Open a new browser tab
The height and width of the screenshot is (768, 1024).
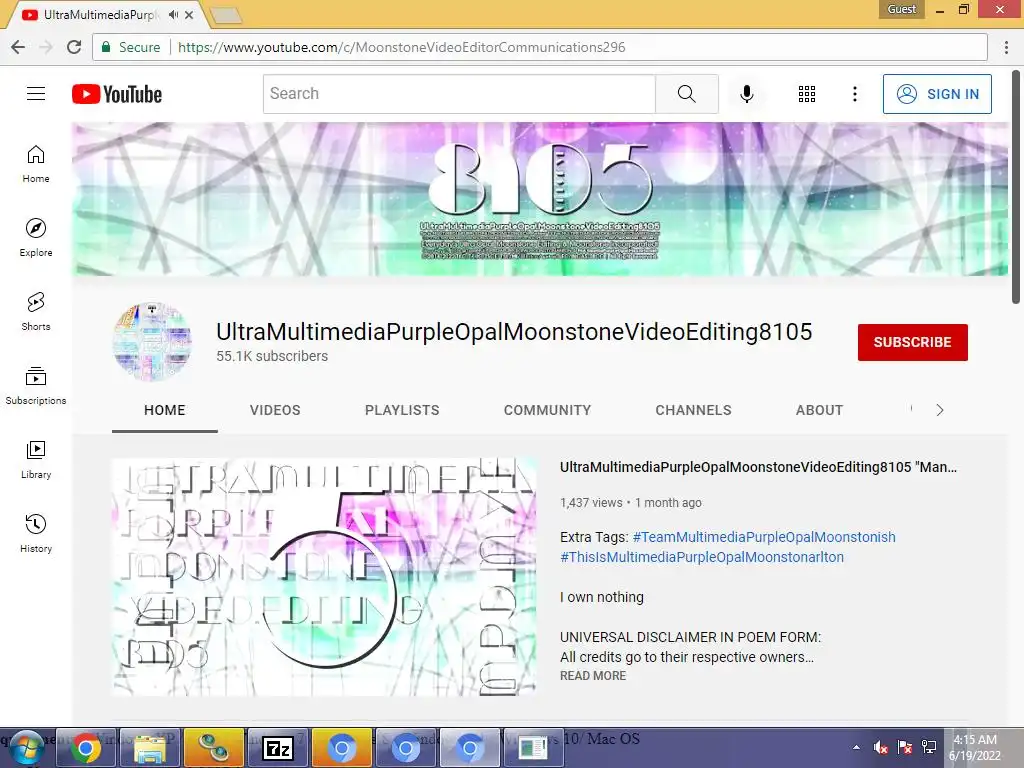(227, 15)
